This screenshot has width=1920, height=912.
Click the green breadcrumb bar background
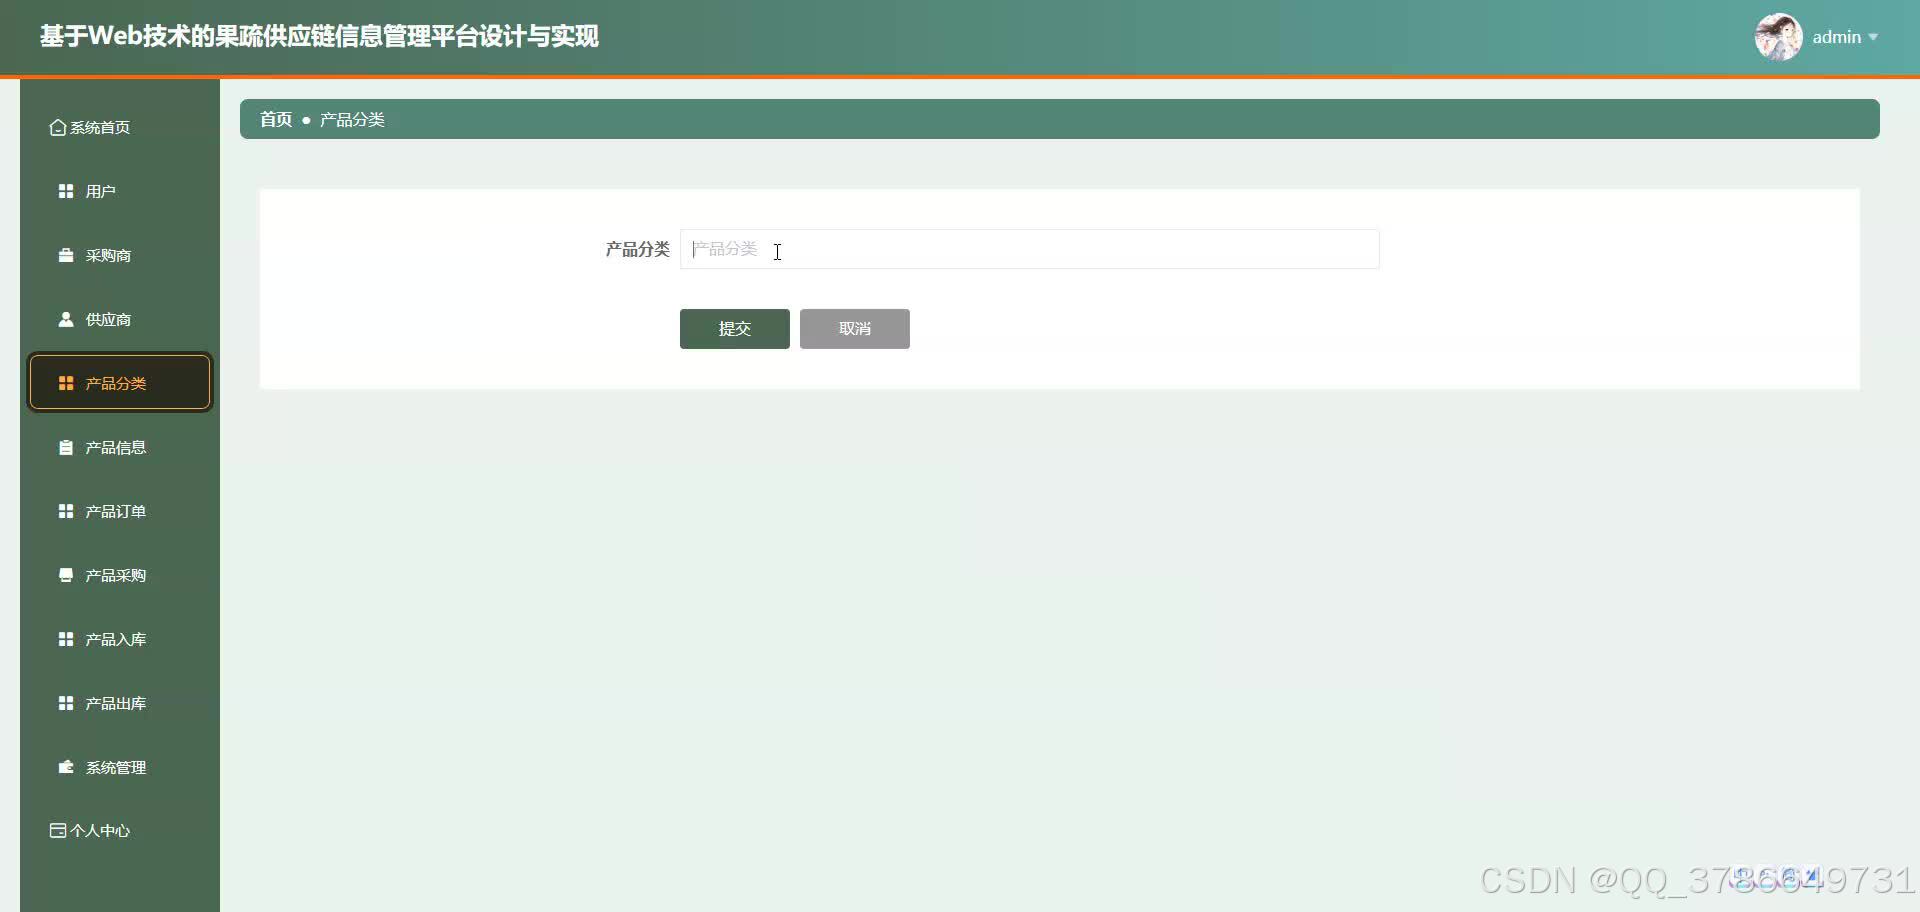point(1000,119)
